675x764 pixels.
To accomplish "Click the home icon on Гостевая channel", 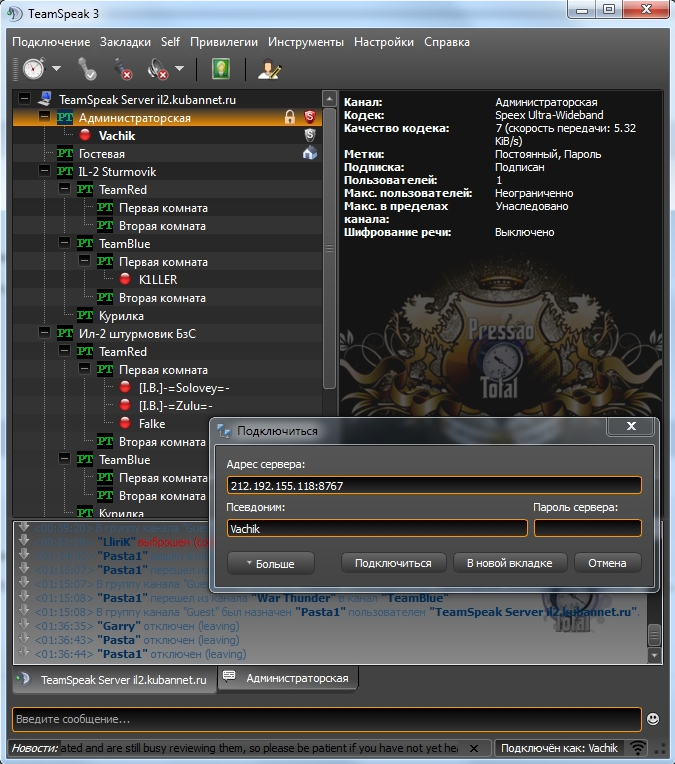I will tap(309, 153).
